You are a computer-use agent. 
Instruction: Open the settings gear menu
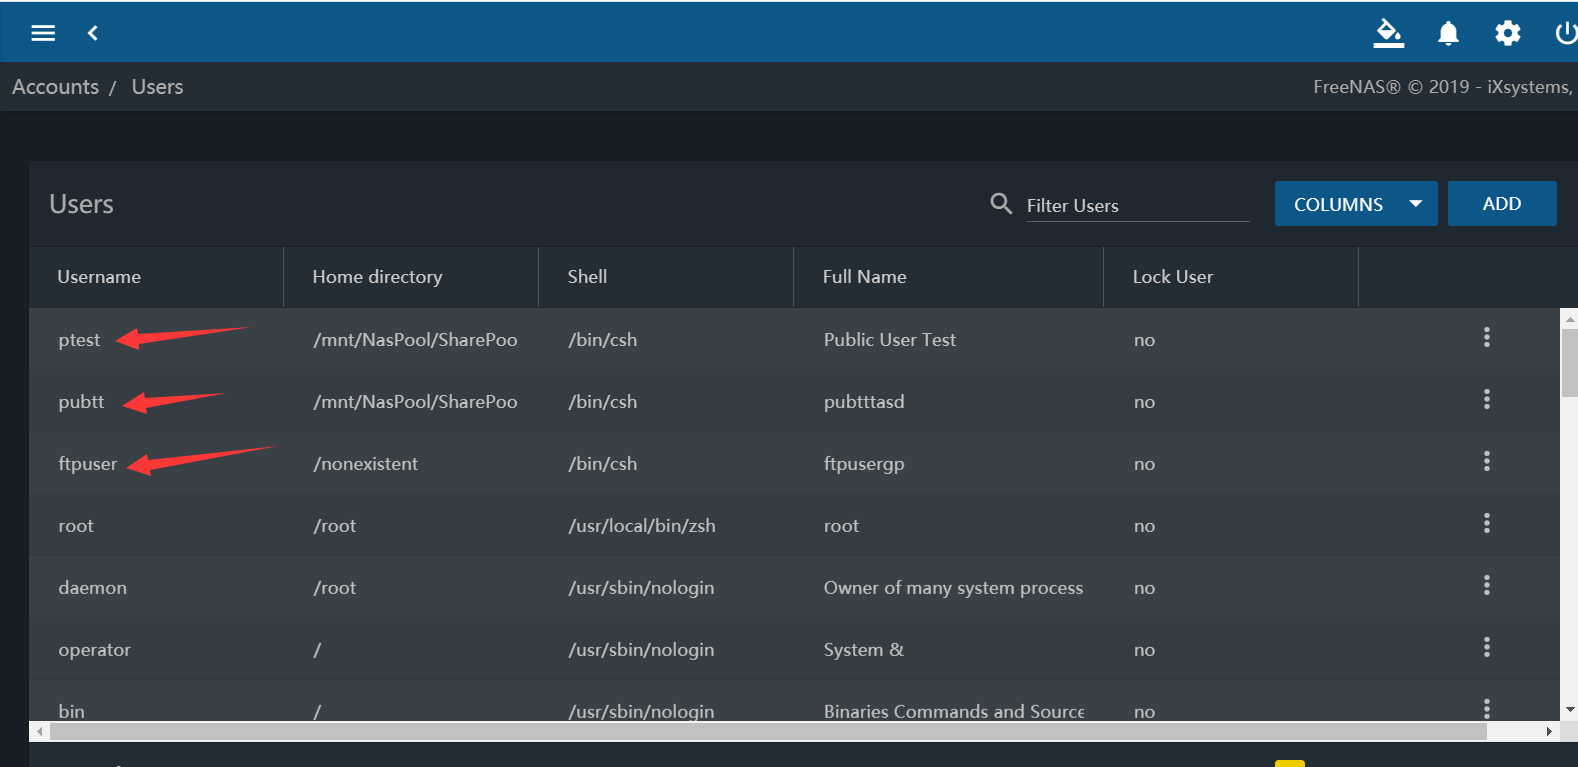(1507, 33)
